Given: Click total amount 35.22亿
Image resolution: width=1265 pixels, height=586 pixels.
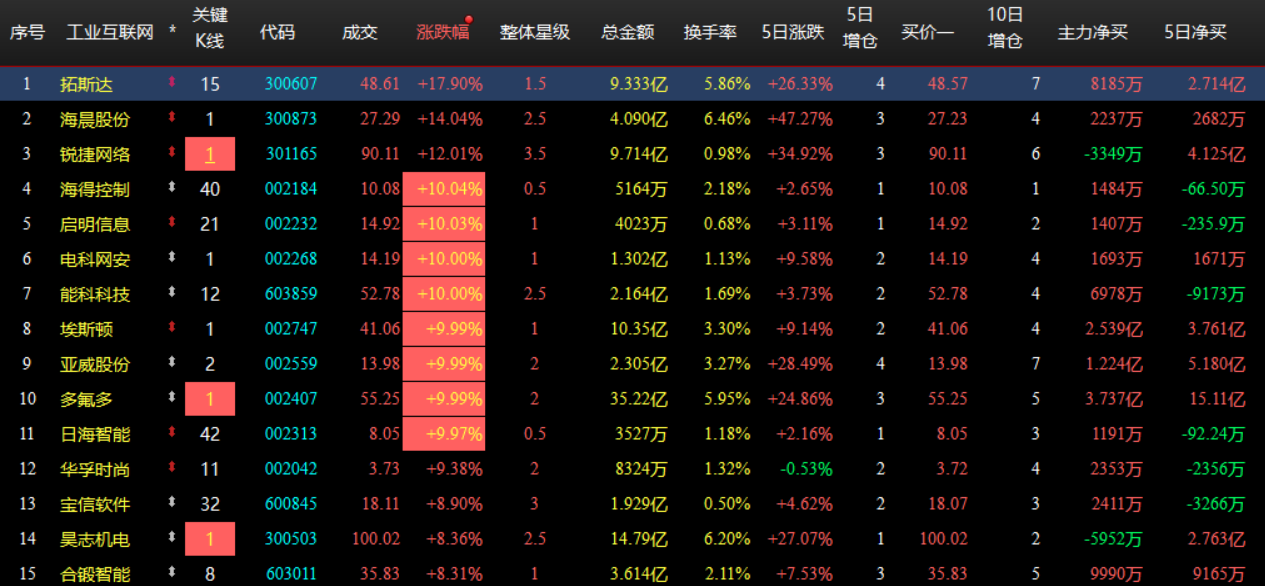Looking at the screenshot, I should [639, 399].
